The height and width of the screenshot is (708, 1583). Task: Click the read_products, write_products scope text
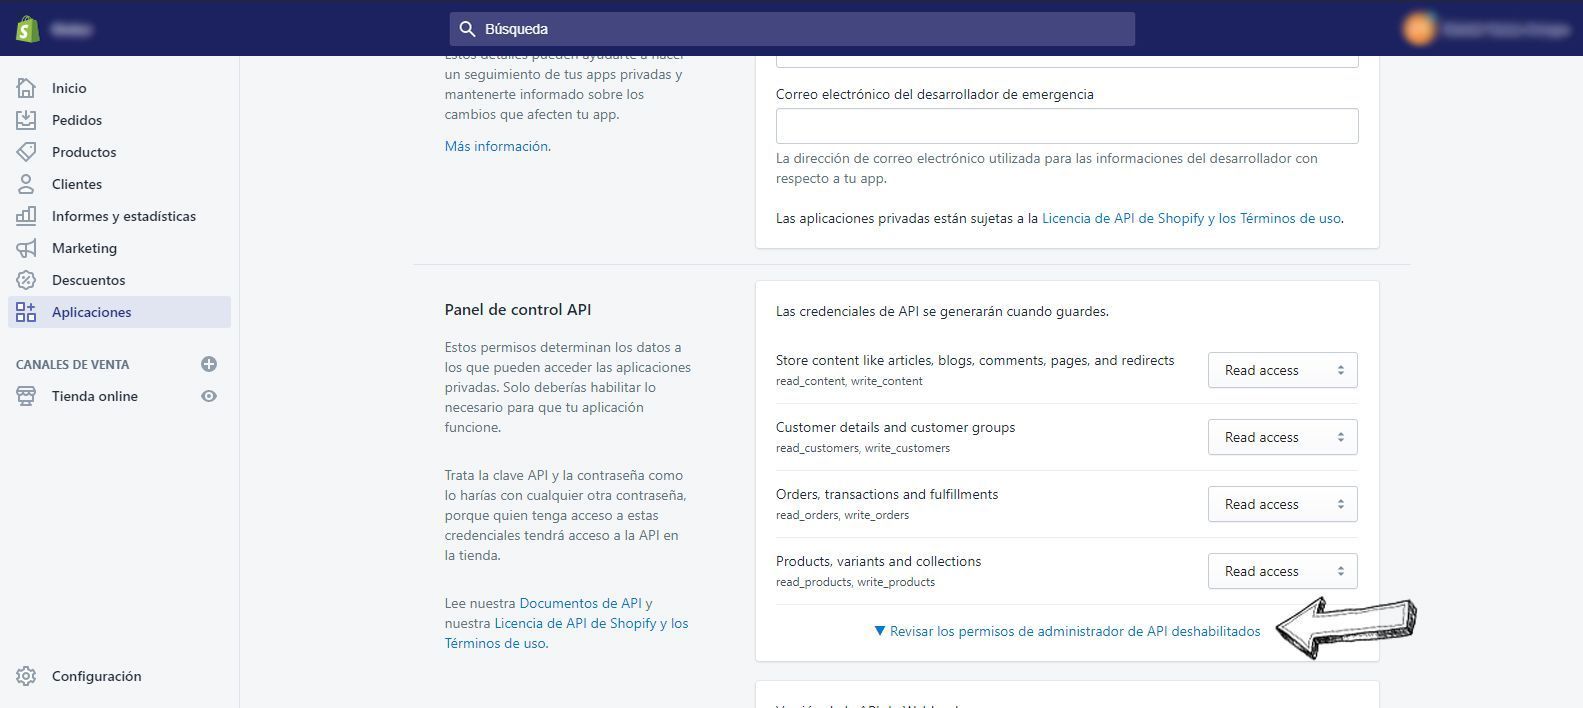point(855,582)
